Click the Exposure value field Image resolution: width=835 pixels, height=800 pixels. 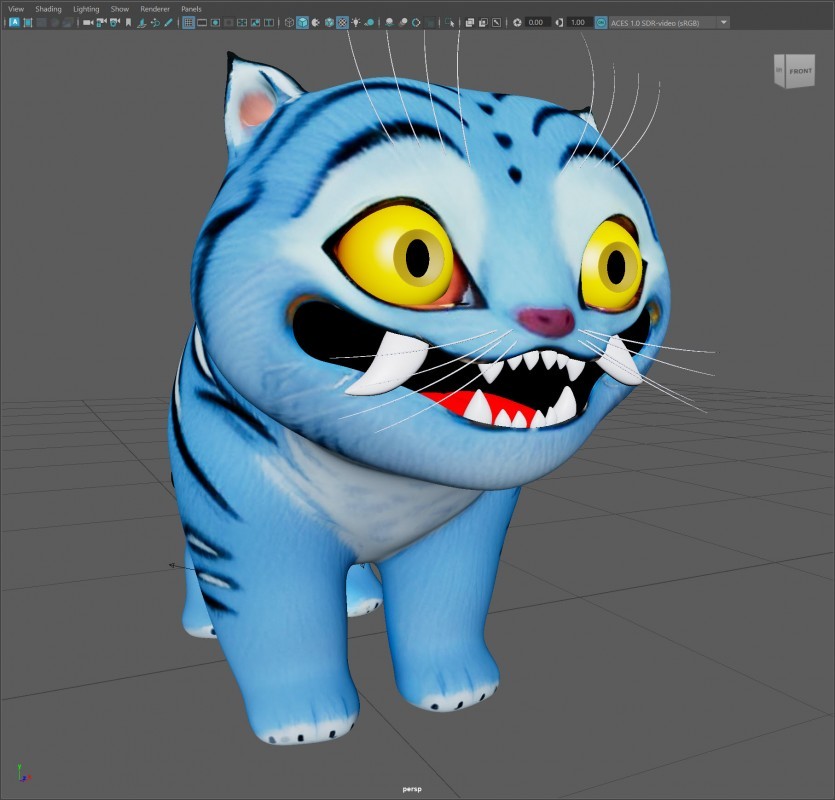click(537, 22)
